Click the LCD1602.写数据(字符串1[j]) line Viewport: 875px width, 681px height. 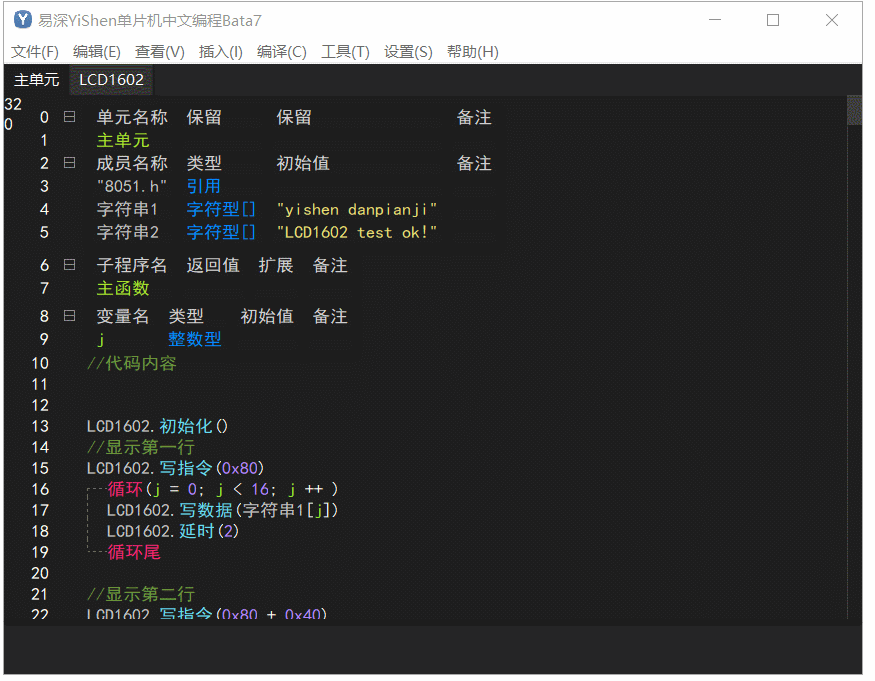[223, 510]
